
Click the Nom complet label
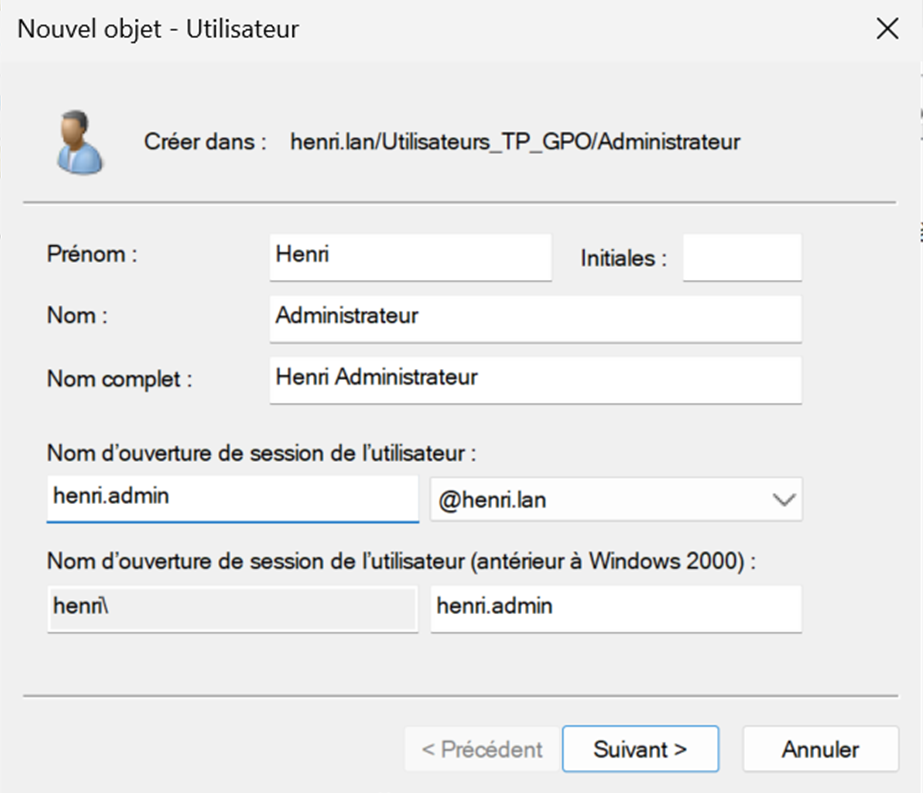pos(119,379)
